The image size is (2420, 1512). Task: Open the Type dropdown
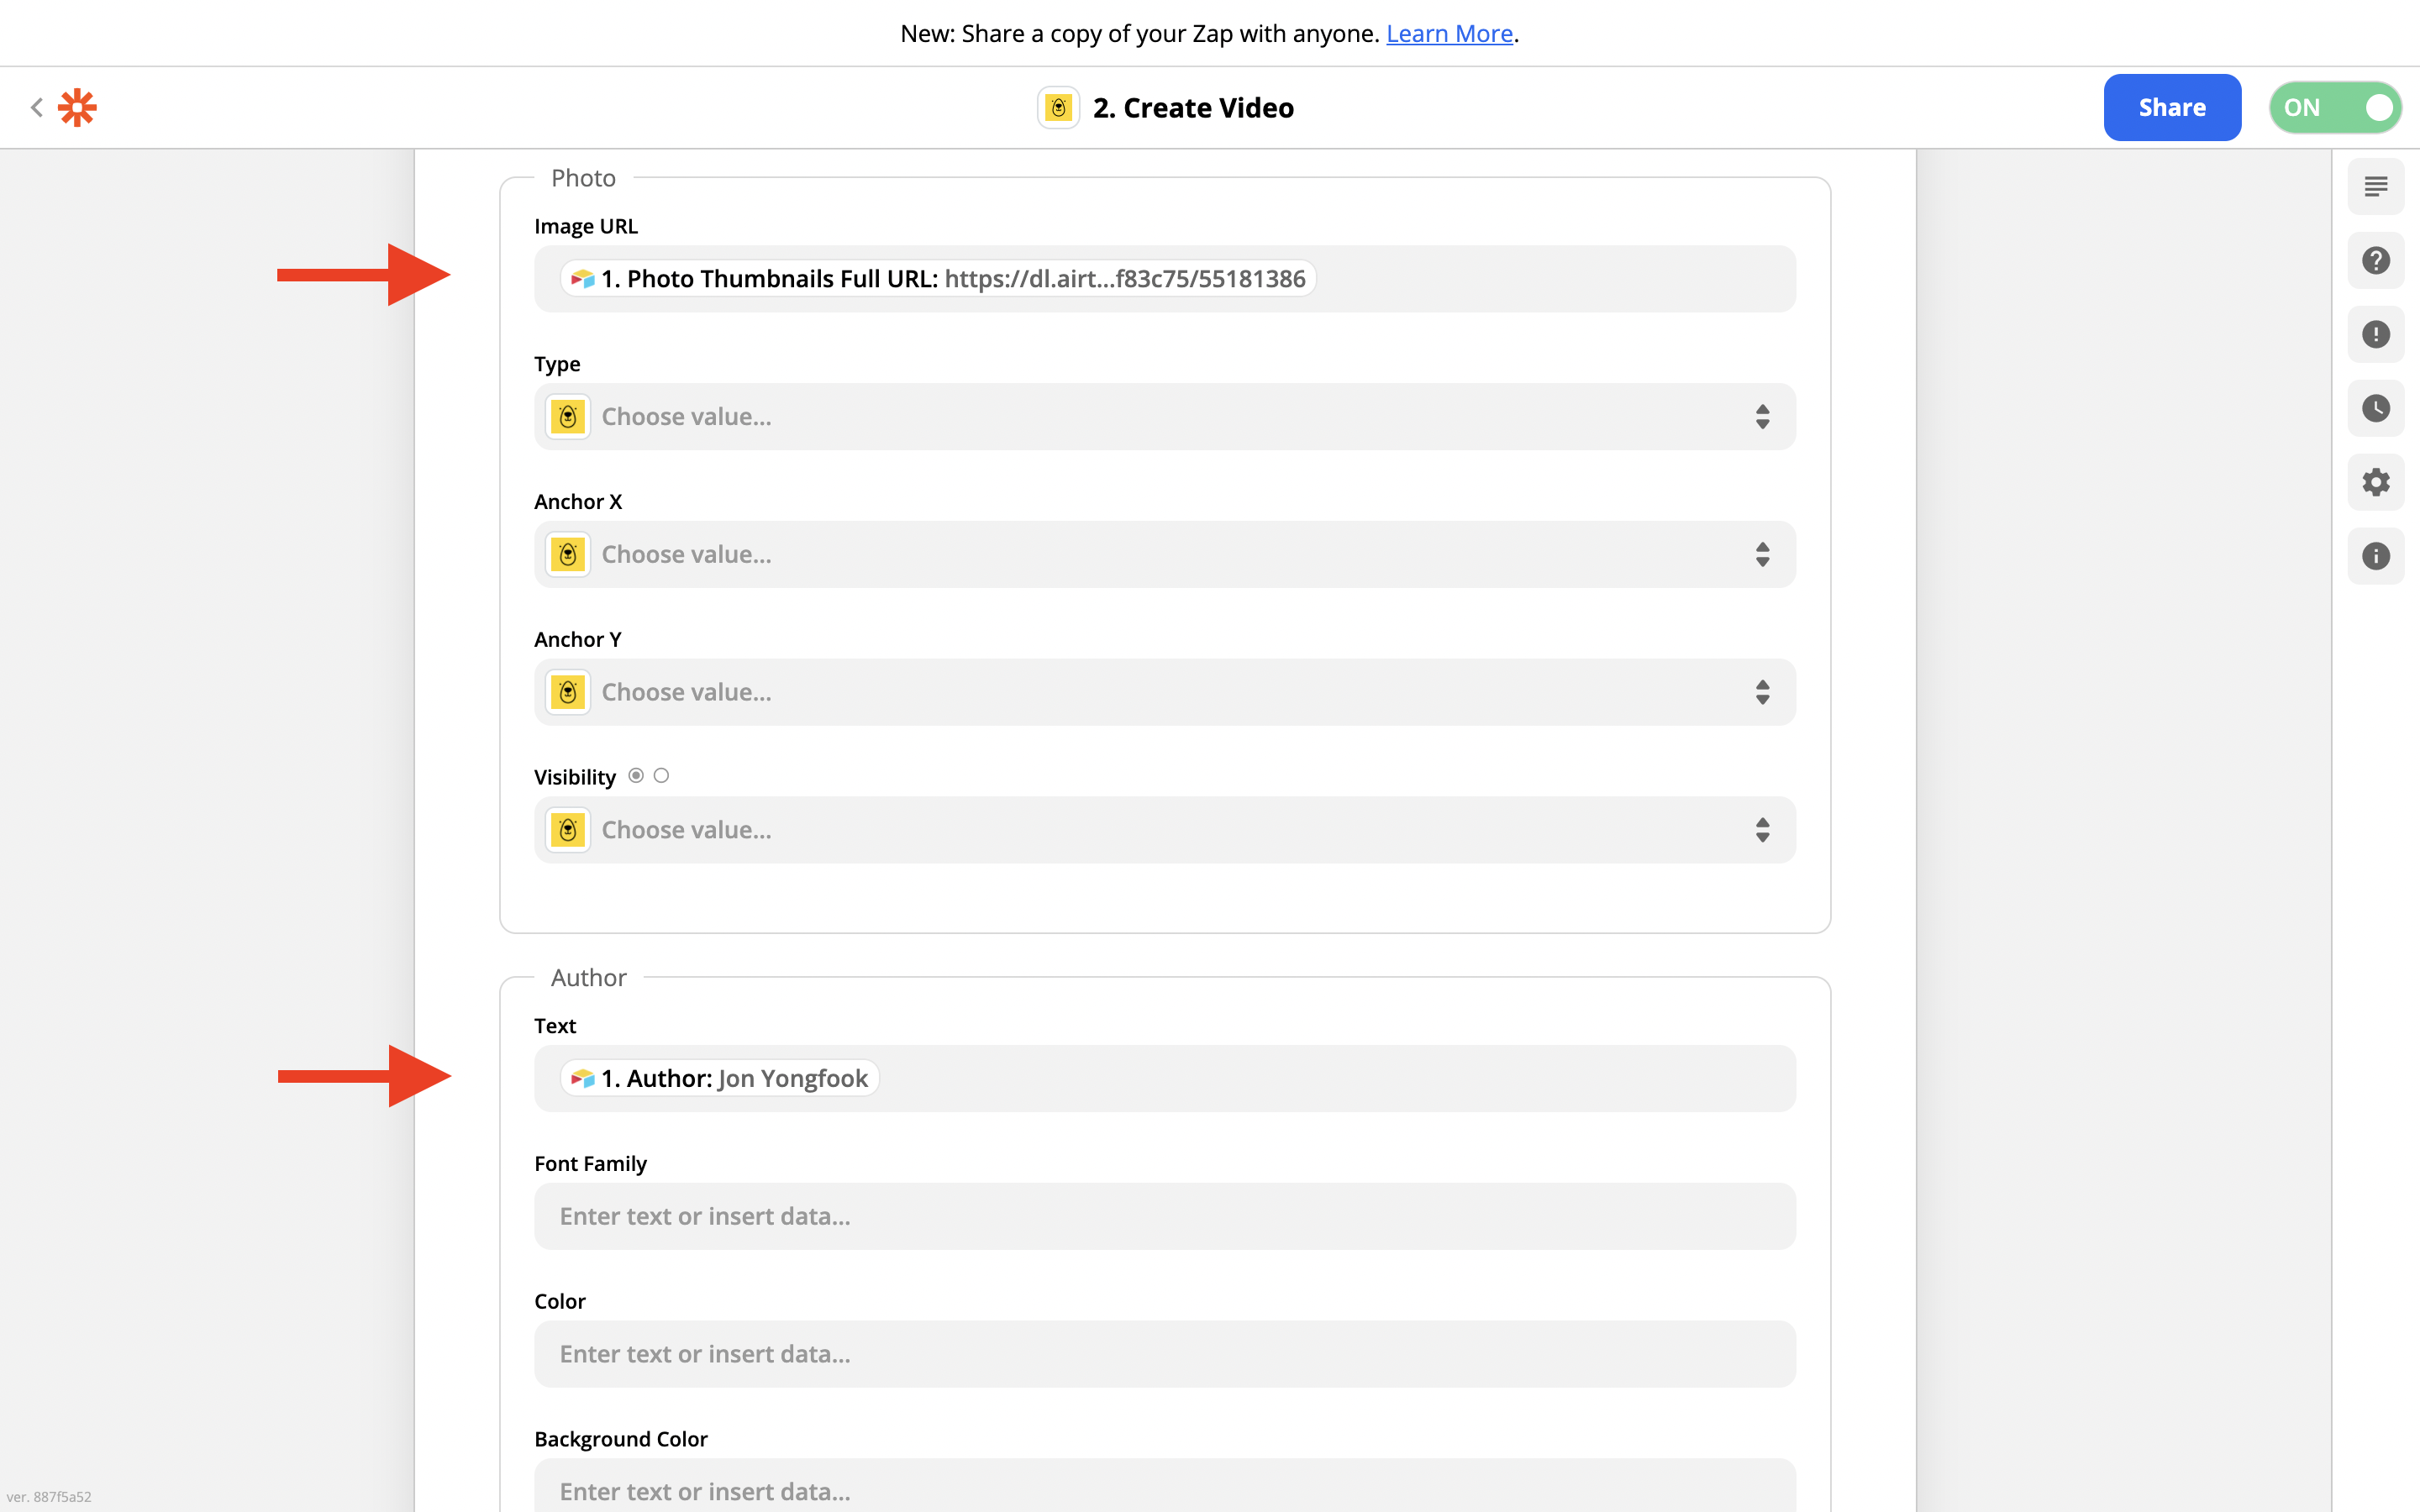coord(1164,416)
